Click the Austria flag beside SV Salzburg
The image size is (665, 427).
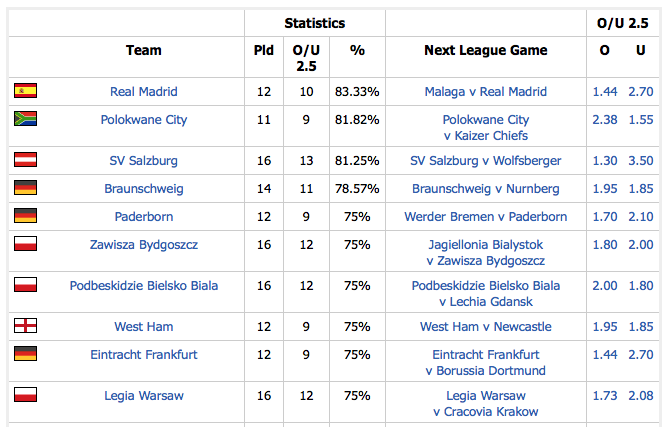(25, 160)
